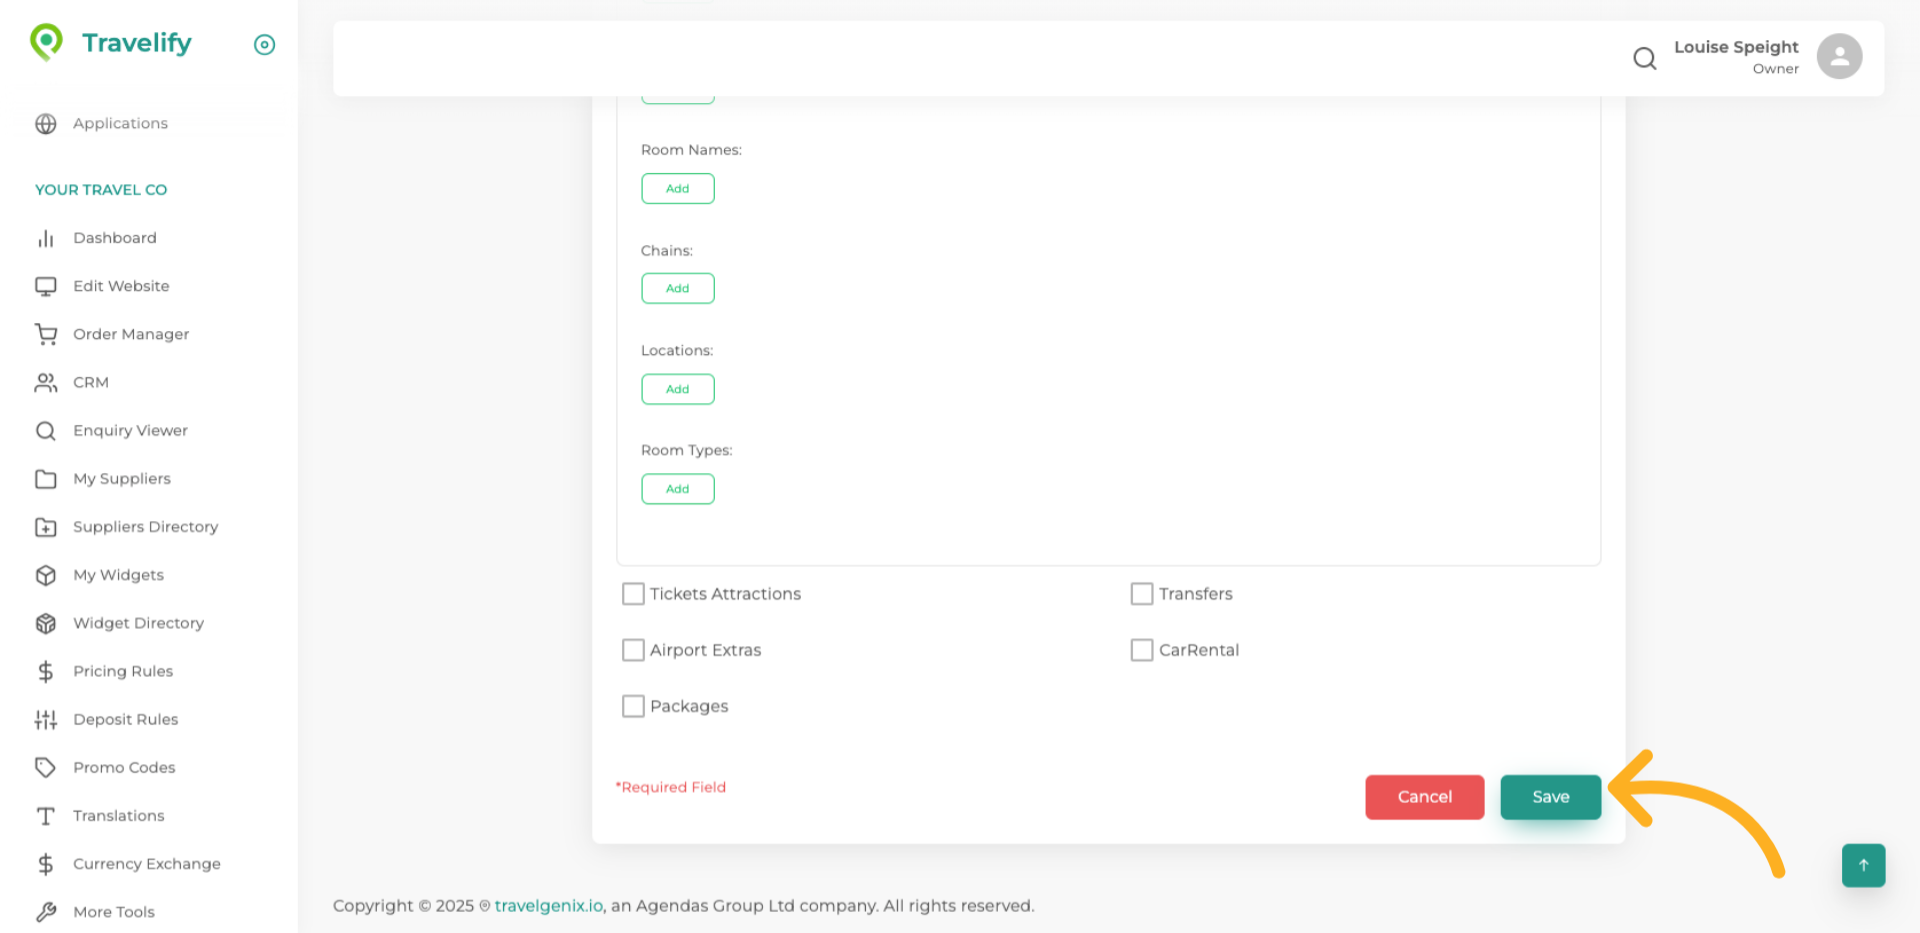Click the sidebar collapse target icon

tap(264, 44)
